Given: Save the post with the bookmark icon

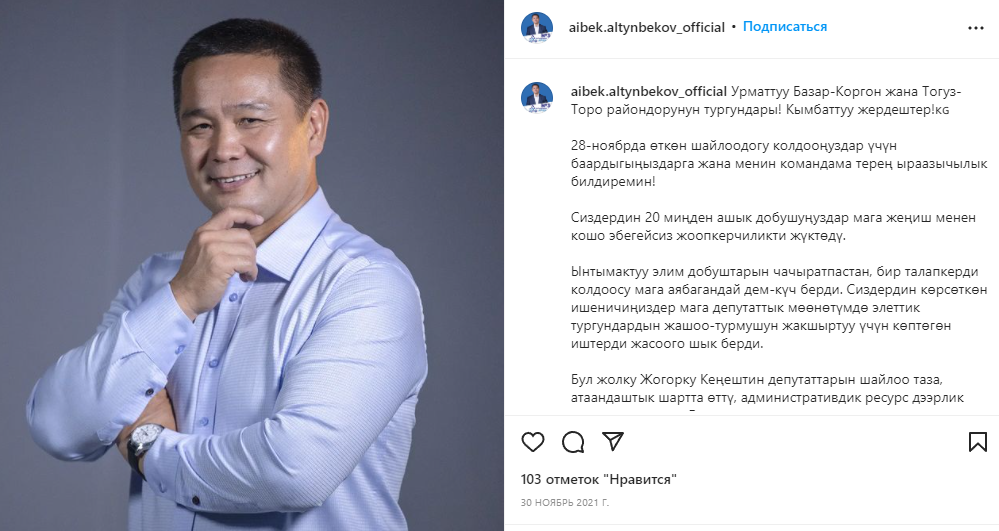Looking at the screenshot, I should coord(977,442).
